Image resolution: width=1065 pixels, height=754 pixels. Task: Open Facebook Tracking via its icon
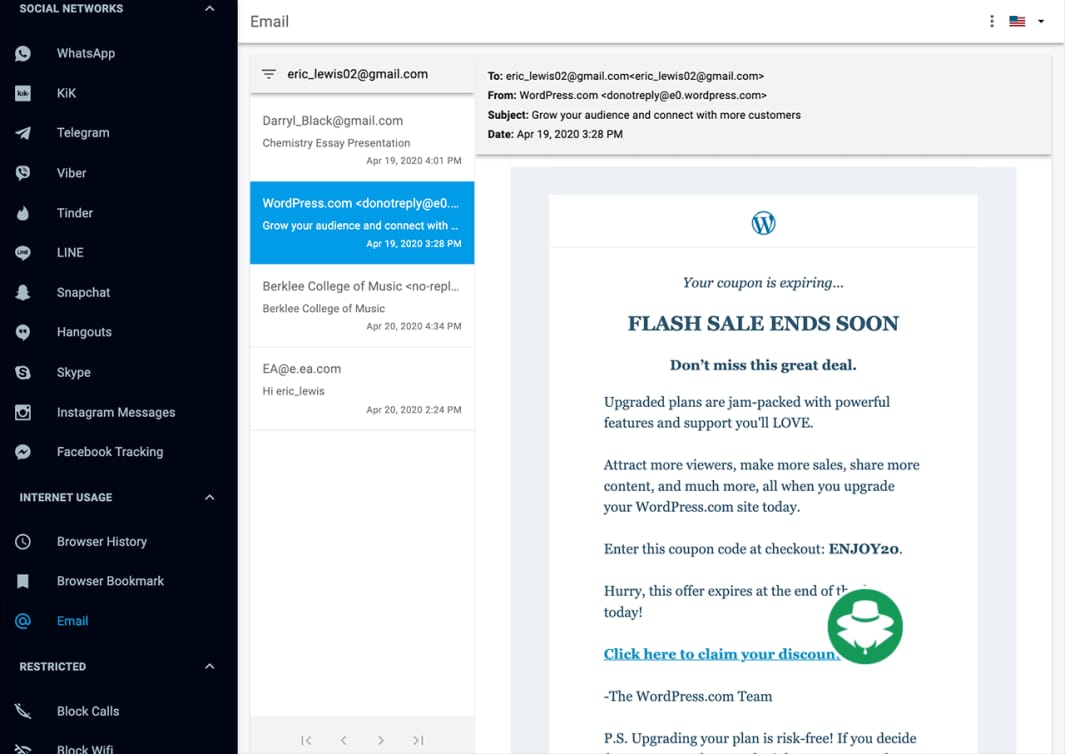pyautogui.click(x=23, y=451)
